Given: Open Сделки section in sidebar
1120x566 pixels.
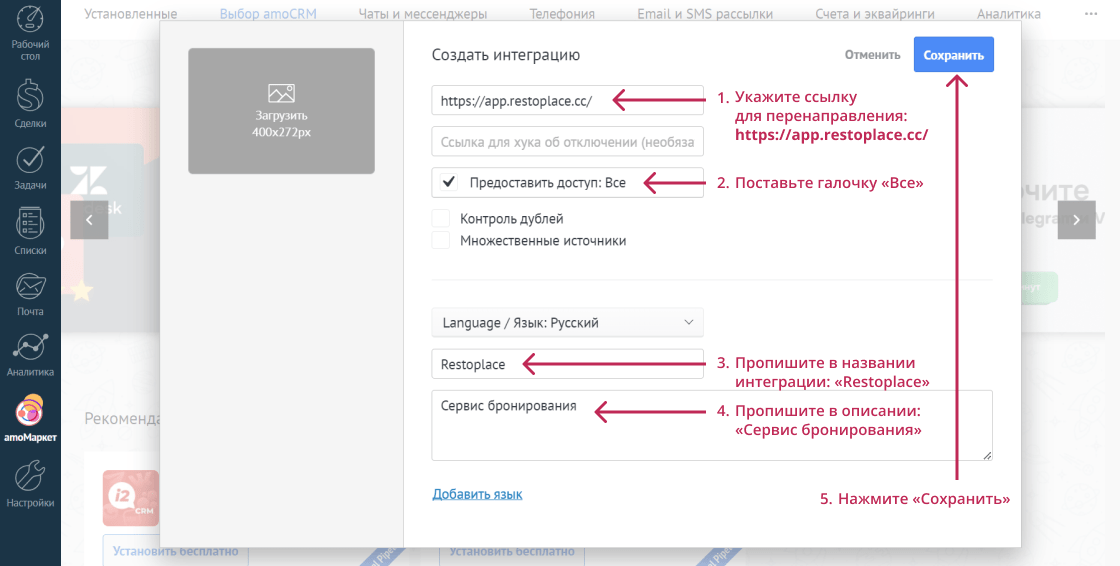Looking at the screenshot, I should coord(30,103).
